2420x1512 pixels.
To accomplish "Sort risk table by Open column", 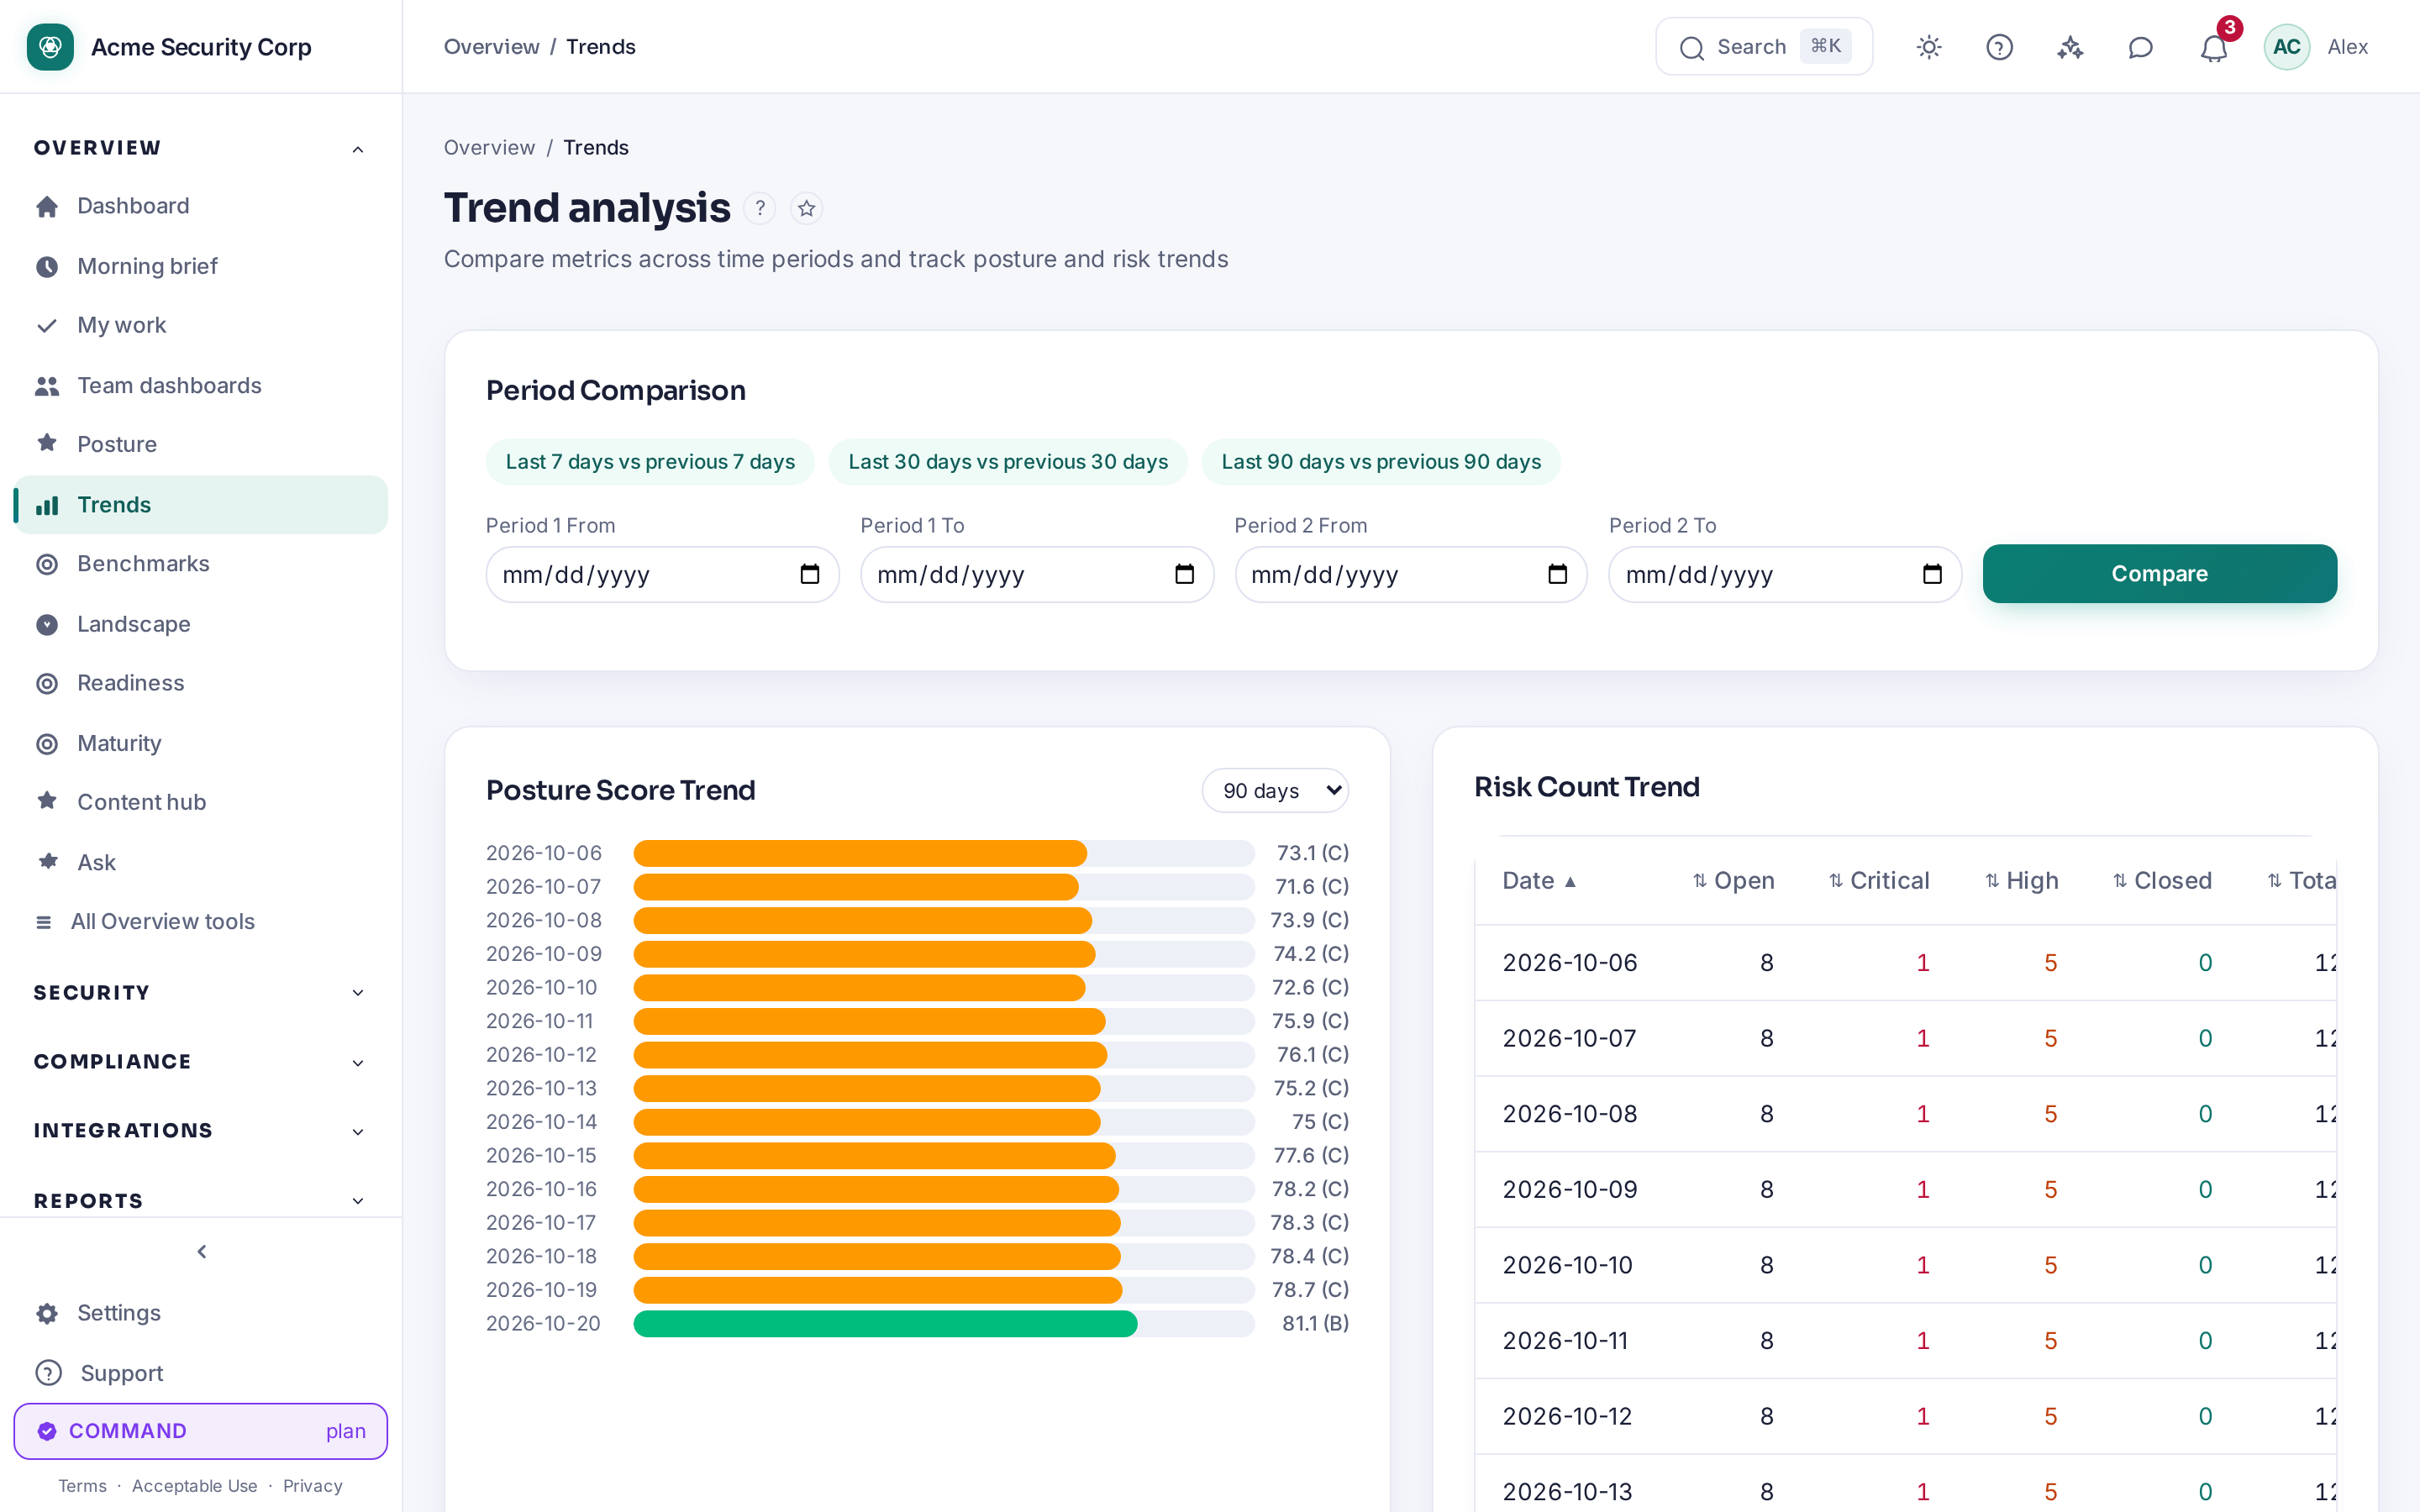I will click(1733, 881).
